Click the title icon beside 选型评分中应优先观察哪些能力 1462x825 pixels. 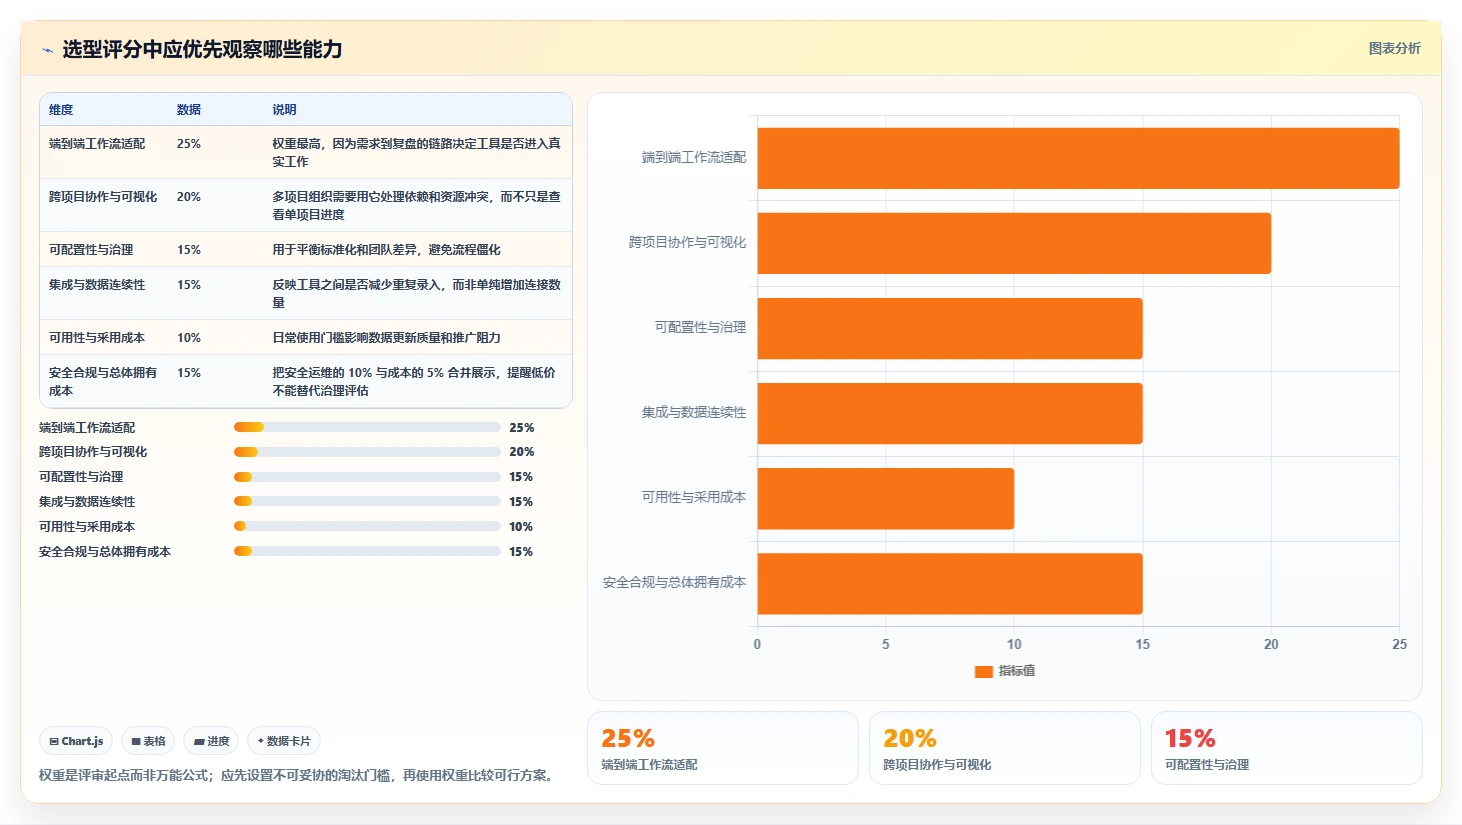(47, 50)
